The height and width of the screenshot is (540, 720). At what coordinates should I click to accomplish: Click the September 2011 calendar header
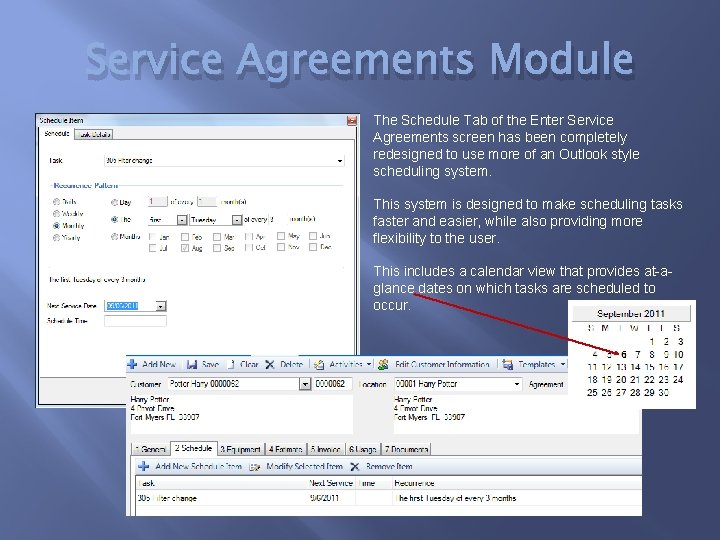(631, 314)
